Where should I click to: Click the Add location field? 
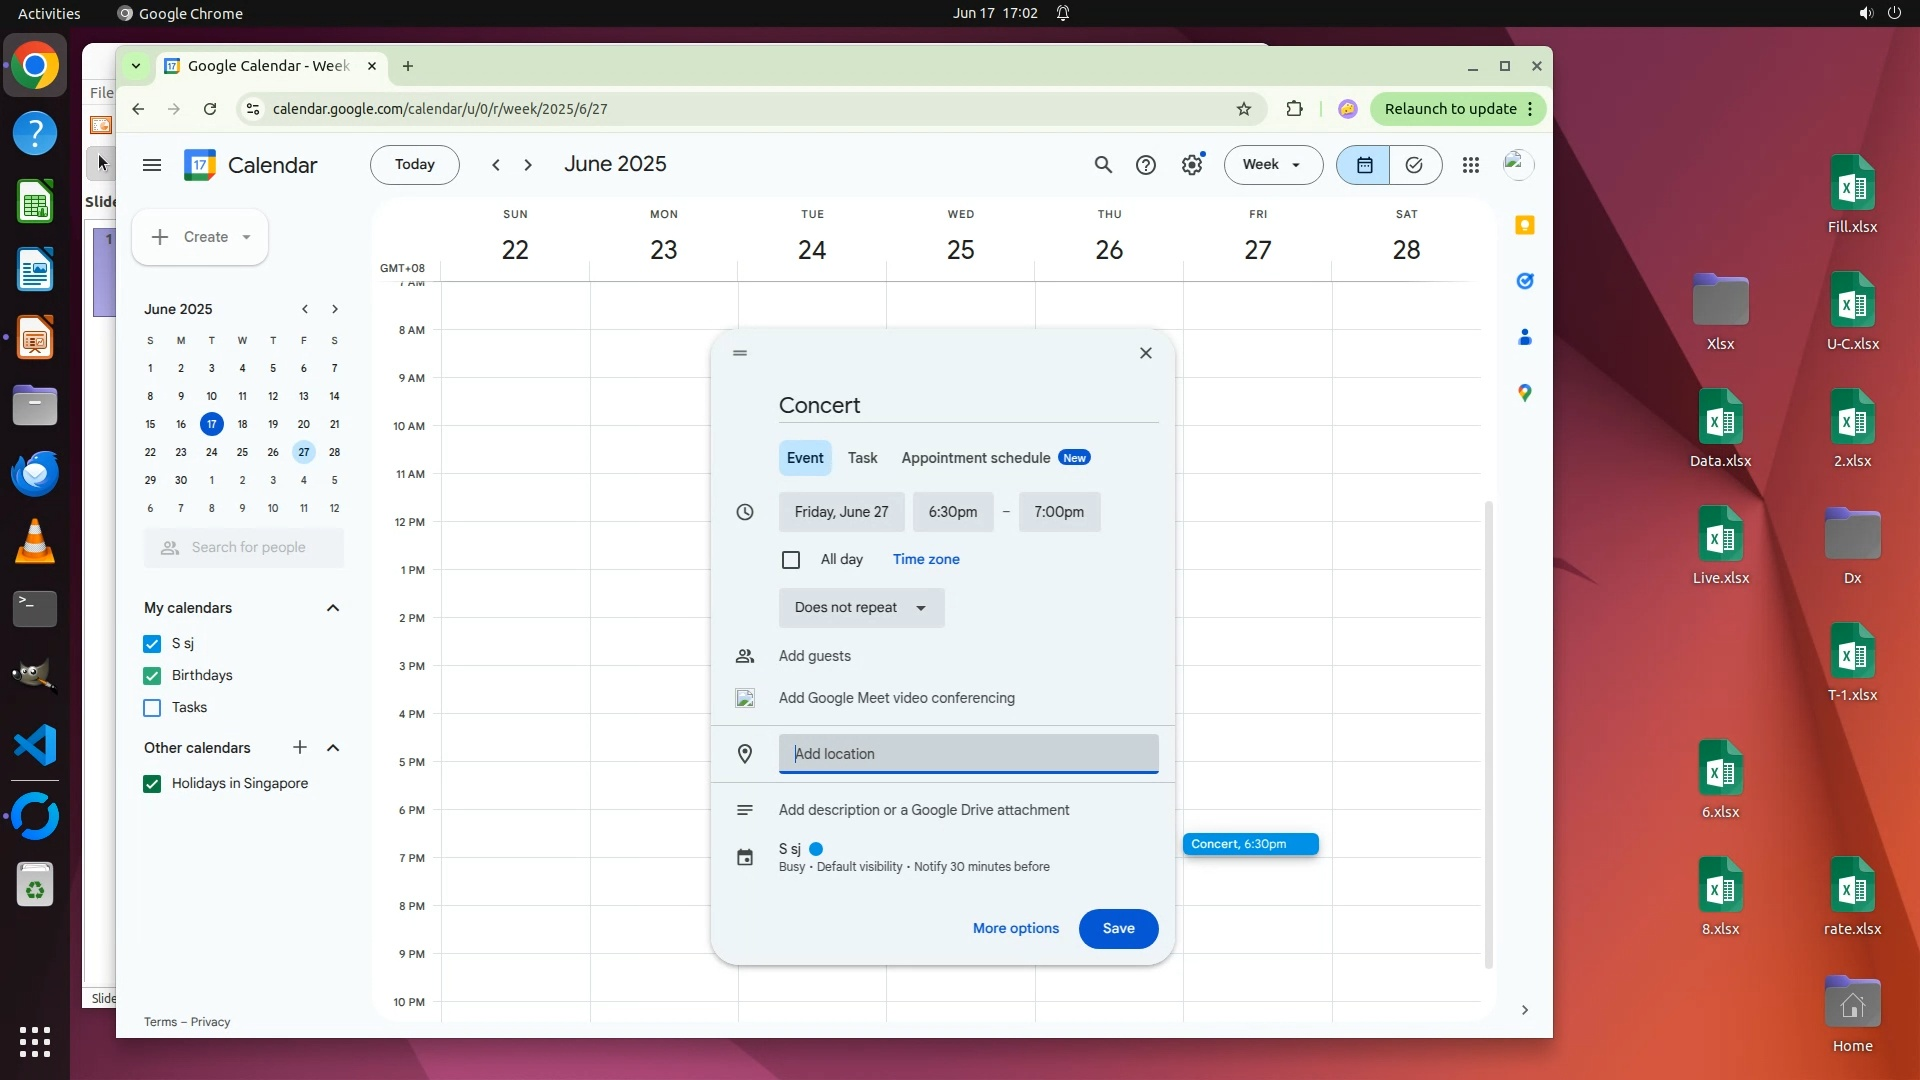click(967, 754)
